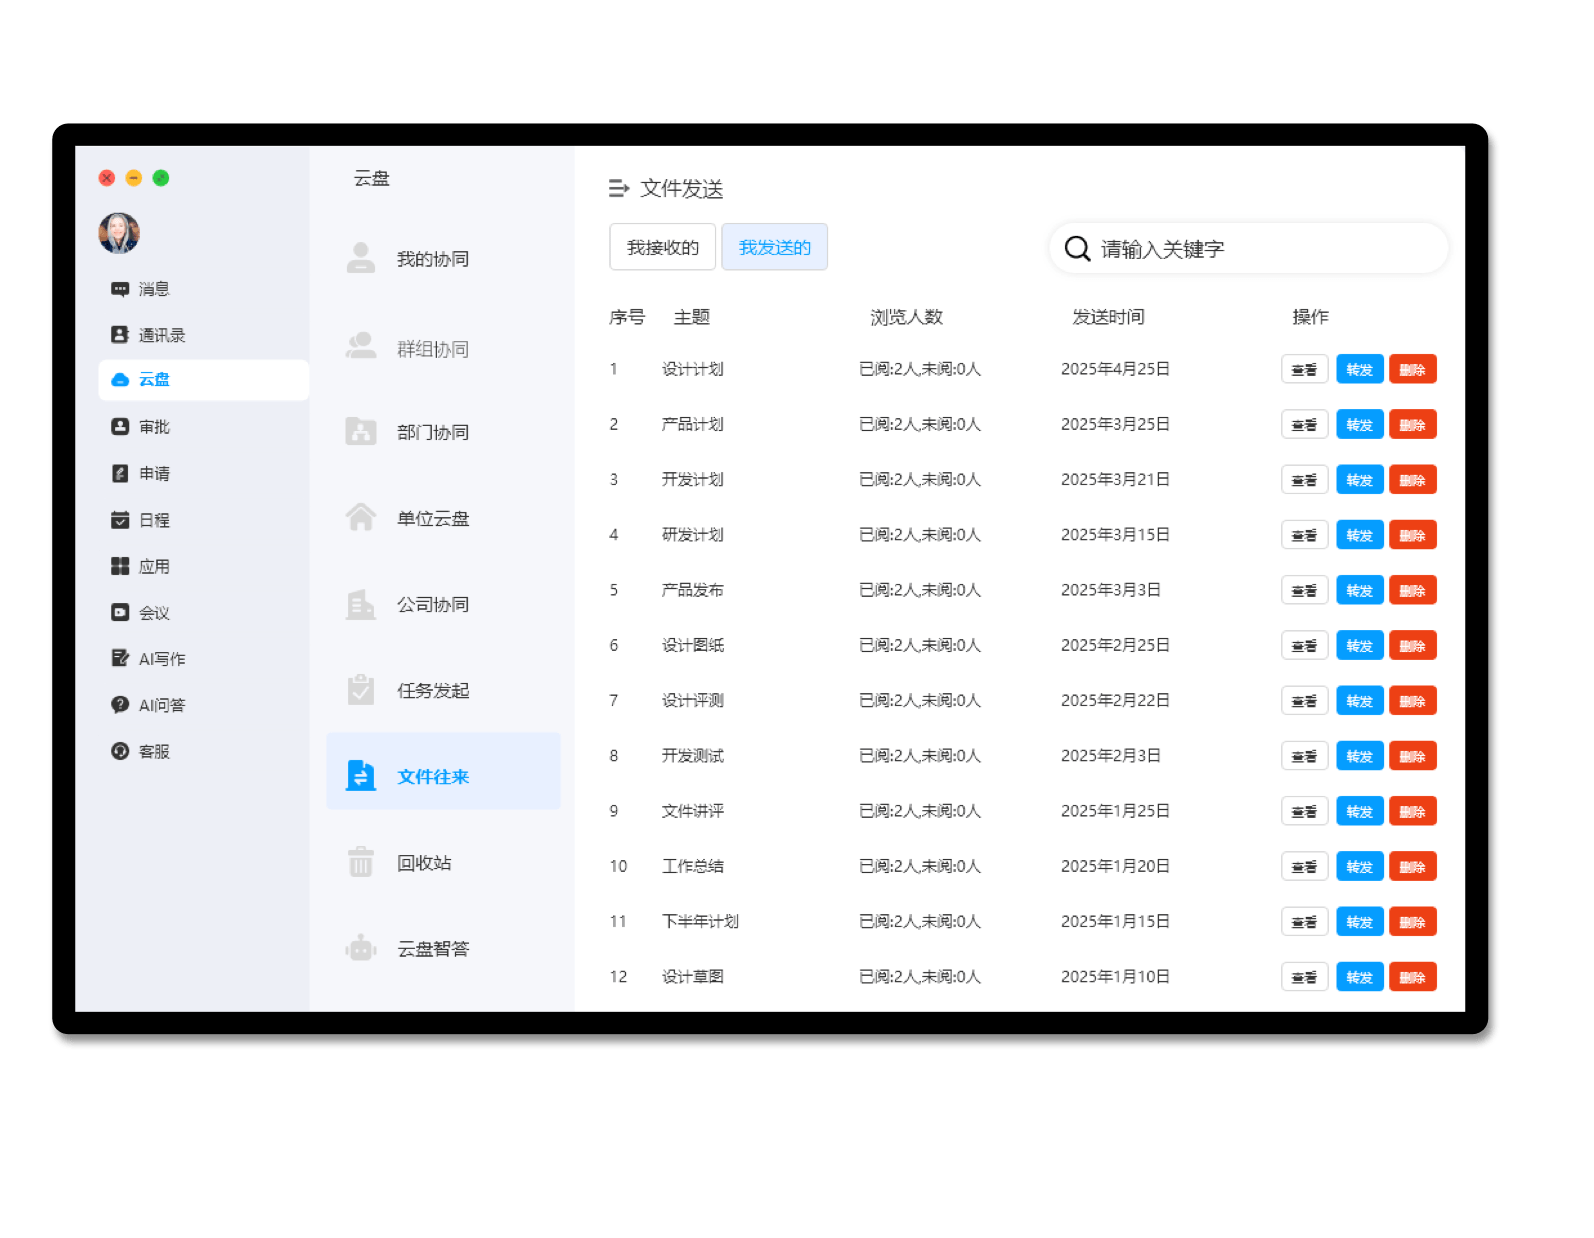This screenshot has height=1238, width=1594.
Task: Forward the 开发测试 file
Action: pyautogui.click(x=1360, y=755)
